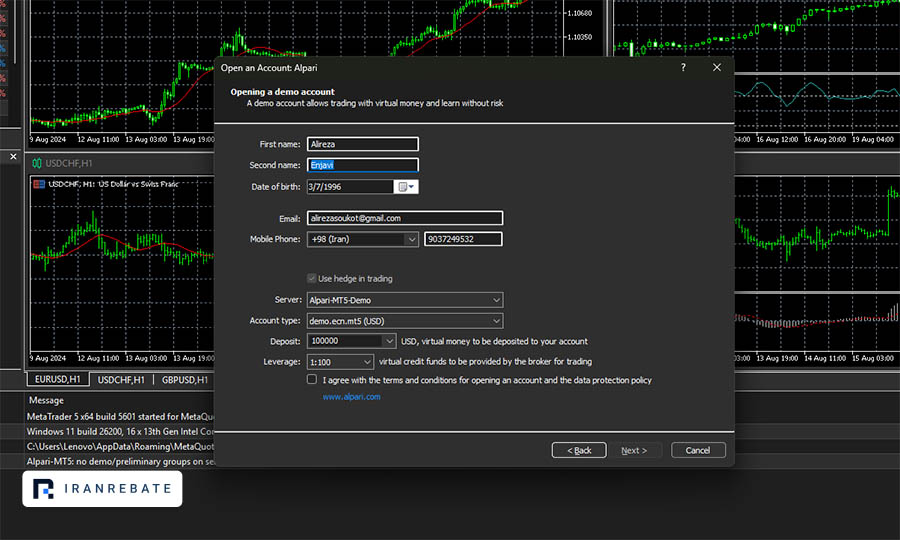Click the Next button
Viewport: 900px width, 540px height.
634,450
